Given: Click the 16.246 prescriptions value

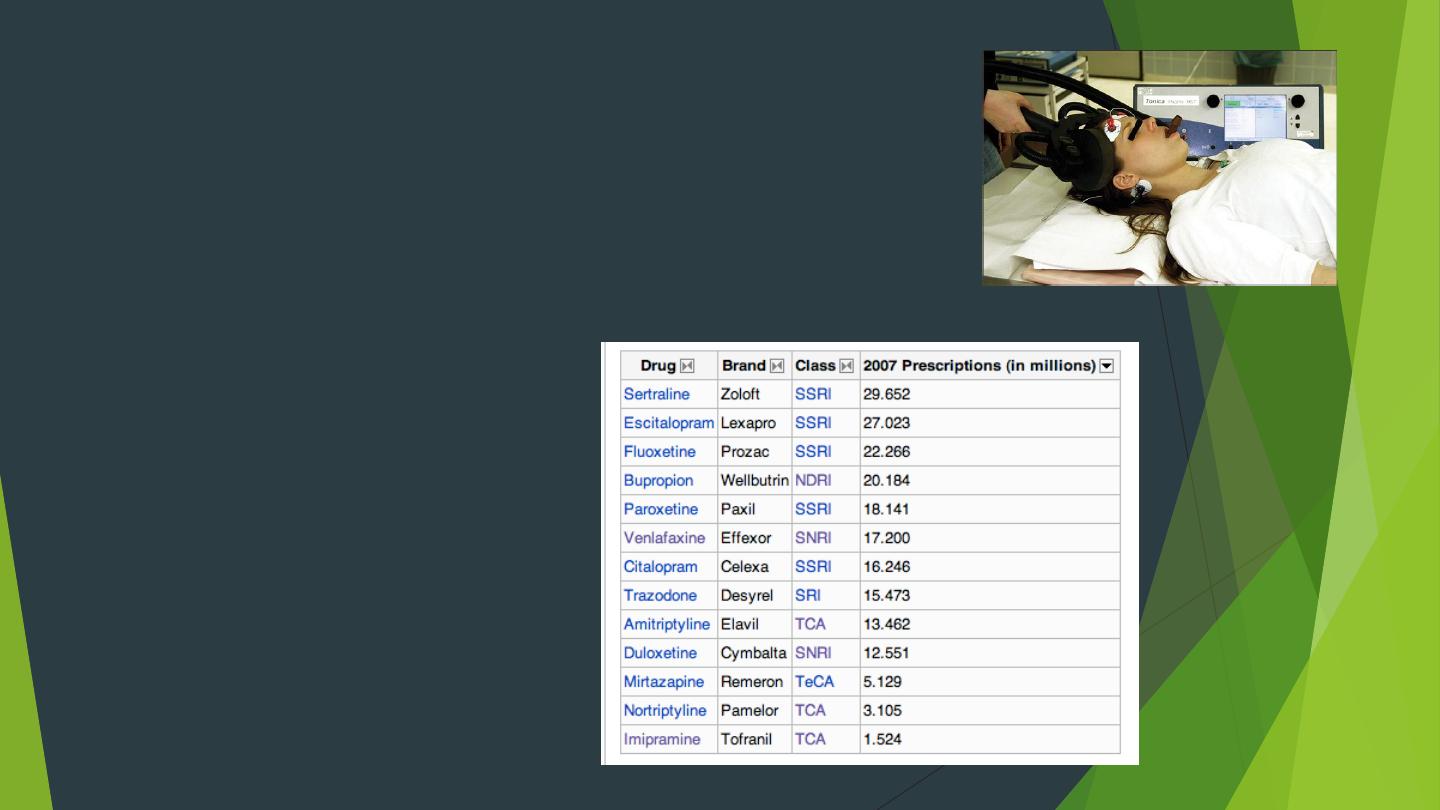Looking at the screenshot, I should (x=887, y=567).
